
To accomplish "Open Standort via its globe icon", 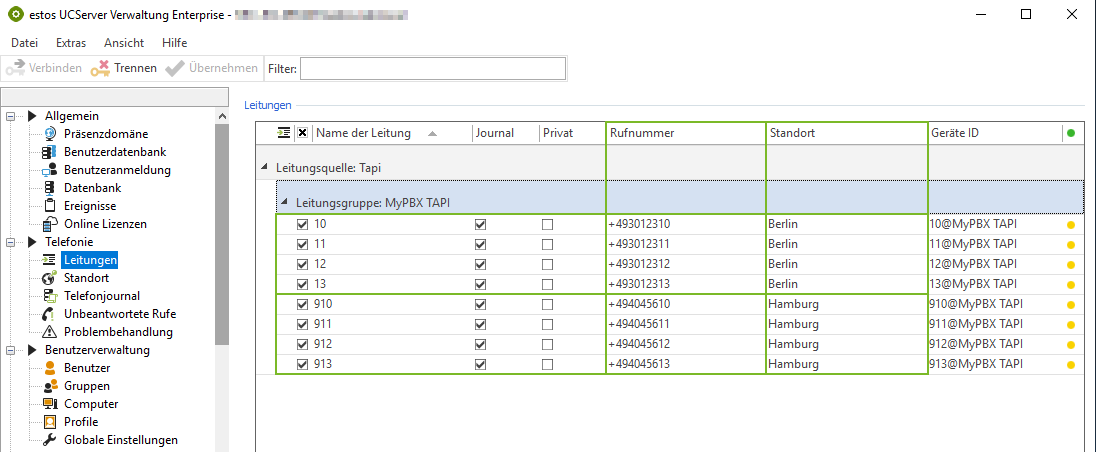I will click(x=50, y=278).
